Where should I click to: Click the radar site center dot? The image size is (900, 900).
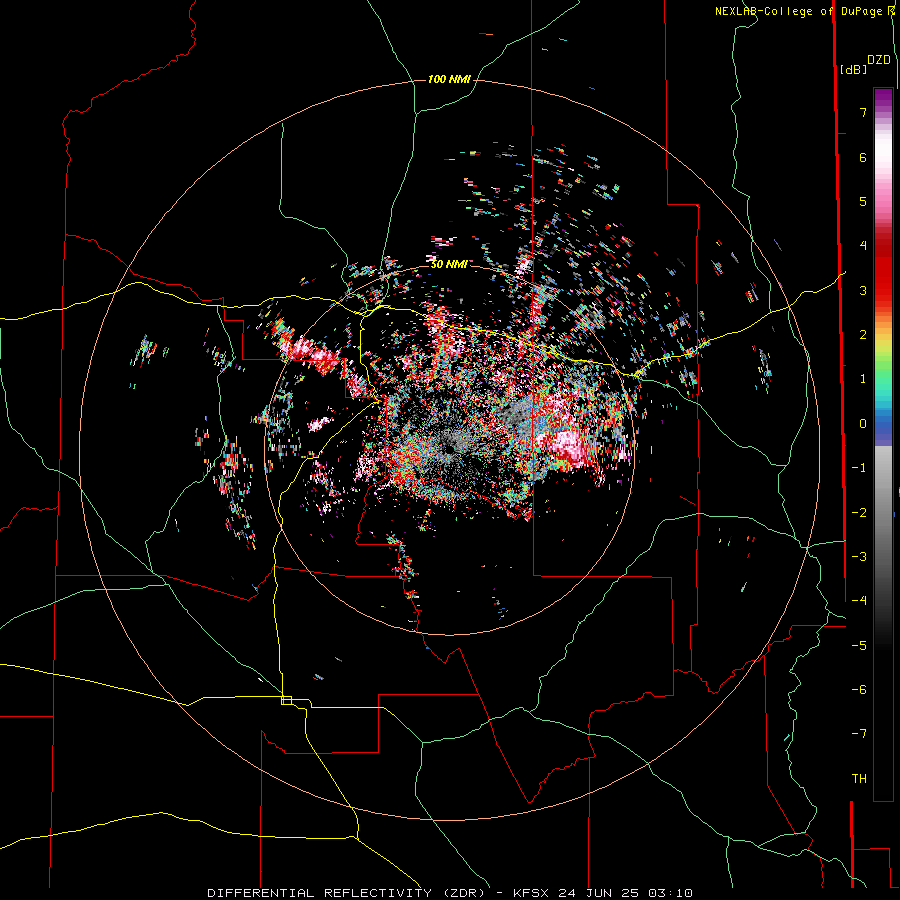pos(448,449)
